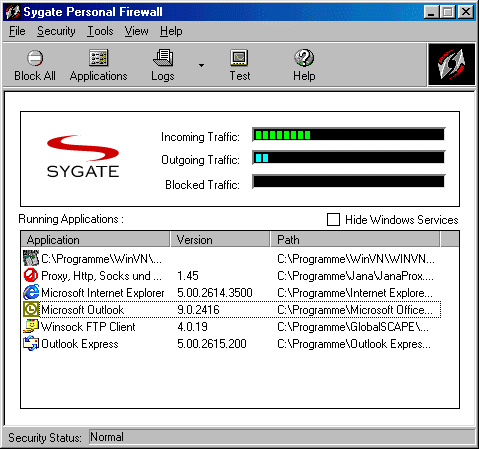Click version 1.45 cell
Viewport: 479px width, 449px height.
pos(188,276)
